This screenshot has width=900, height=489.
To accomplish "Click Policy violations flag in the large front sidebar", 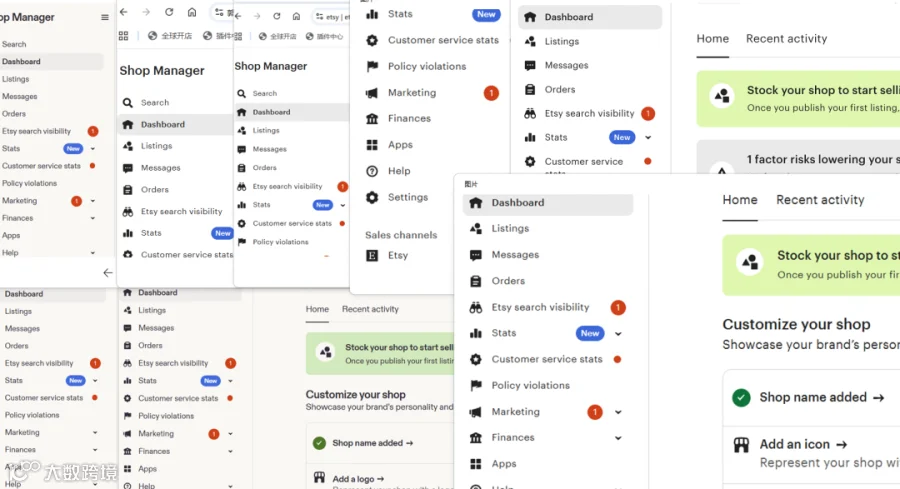I will tap(476, 386).
